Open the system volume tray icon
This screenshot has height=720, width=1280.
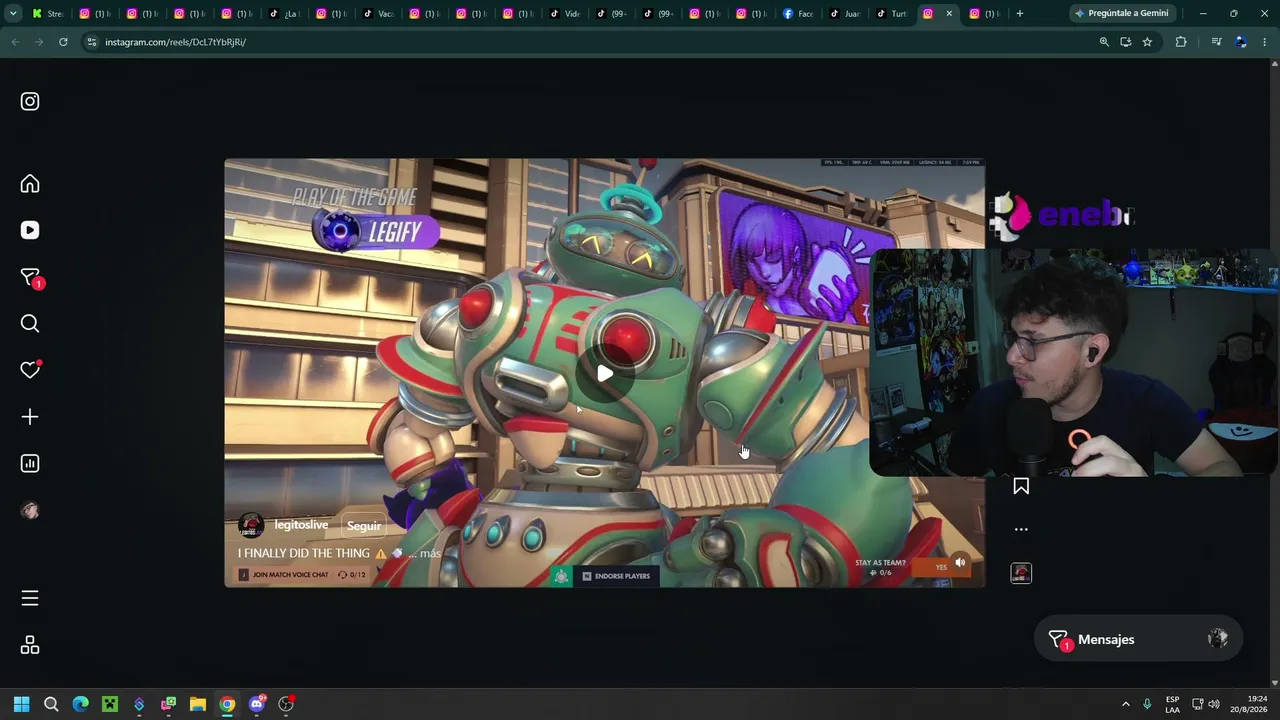(1214, 704)
